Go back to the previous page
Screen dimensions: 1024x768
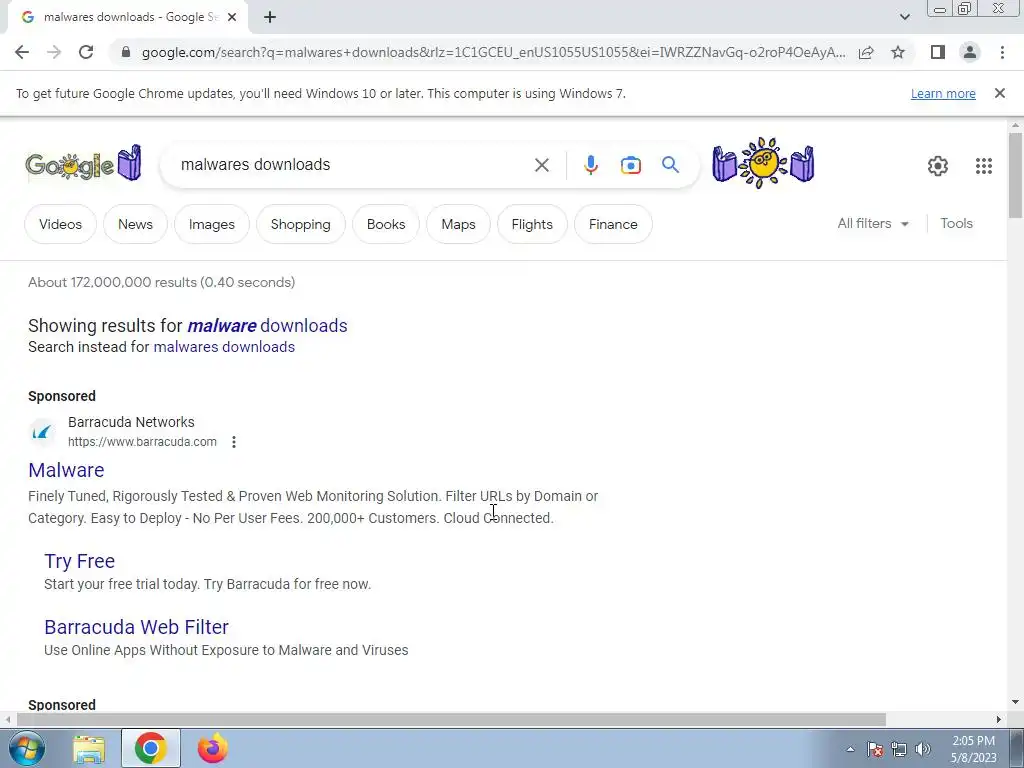(x=22, y=52)
